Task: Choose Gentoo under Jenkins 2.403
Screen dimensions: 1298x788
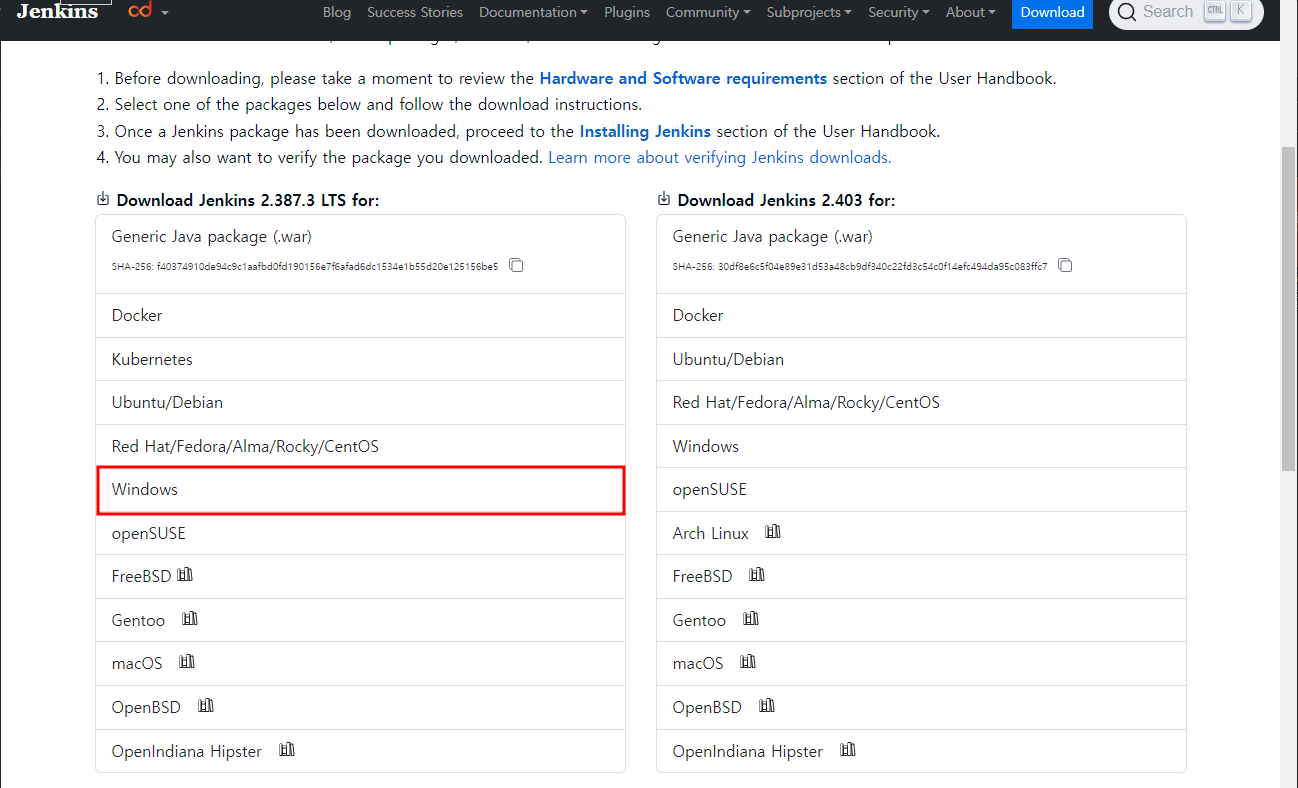Action: (x=921, y=620)
